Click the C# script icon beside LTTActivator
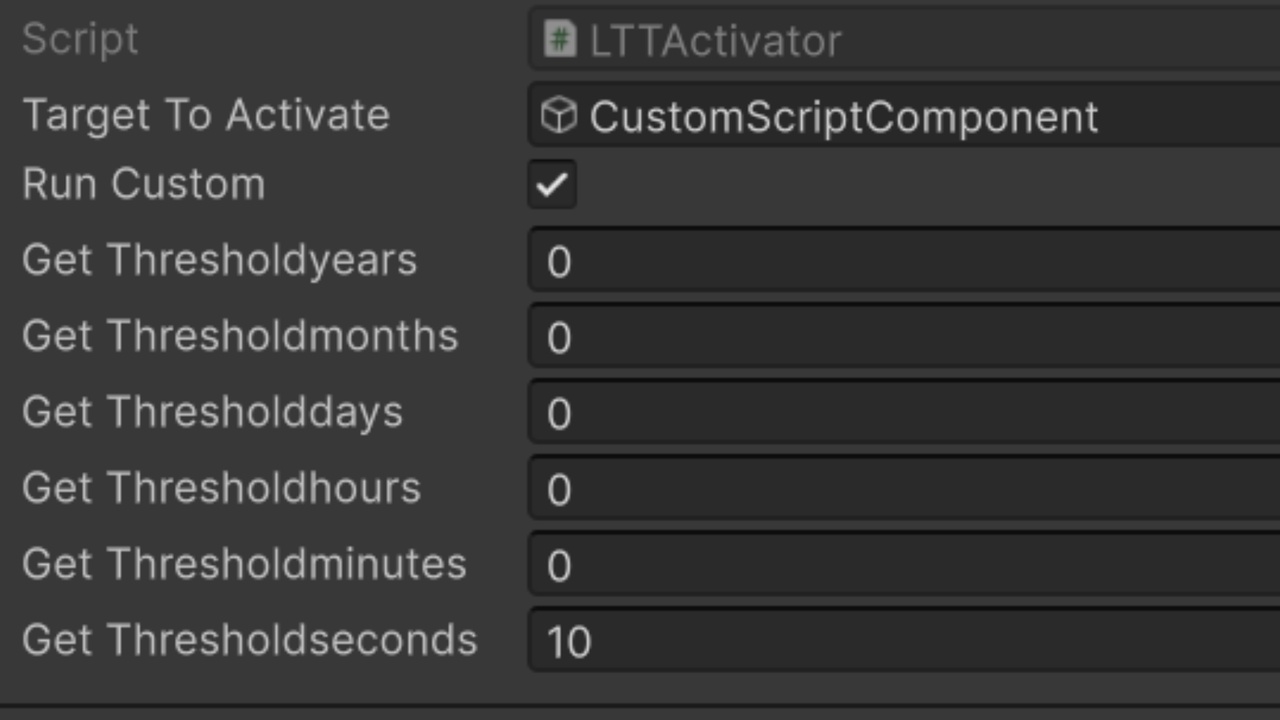This screenshot has height=720, width=1280. coord(559,40)
